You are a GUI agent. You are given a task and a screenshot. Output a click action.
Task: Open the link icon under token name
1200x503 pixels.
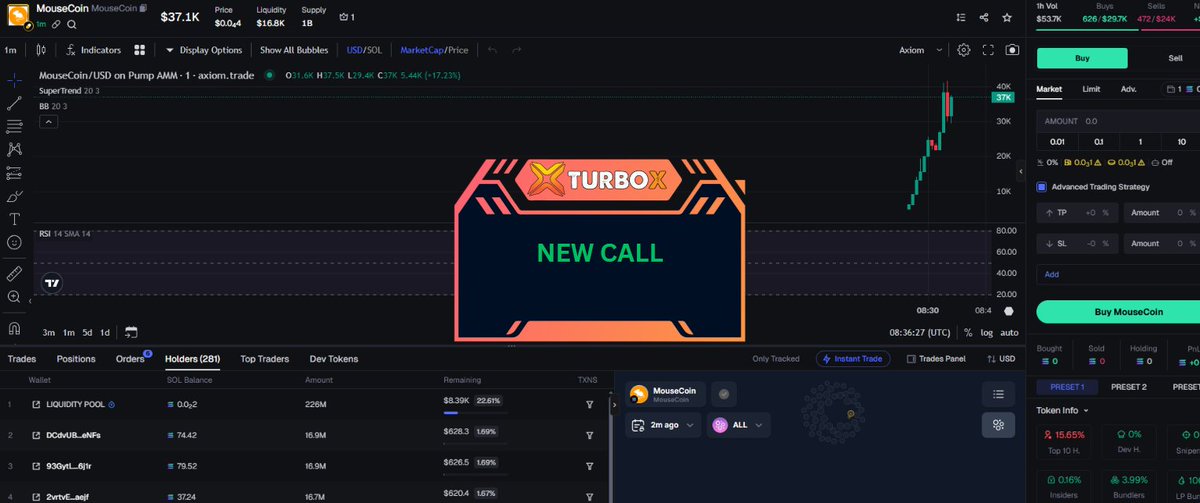click(57, 24)
